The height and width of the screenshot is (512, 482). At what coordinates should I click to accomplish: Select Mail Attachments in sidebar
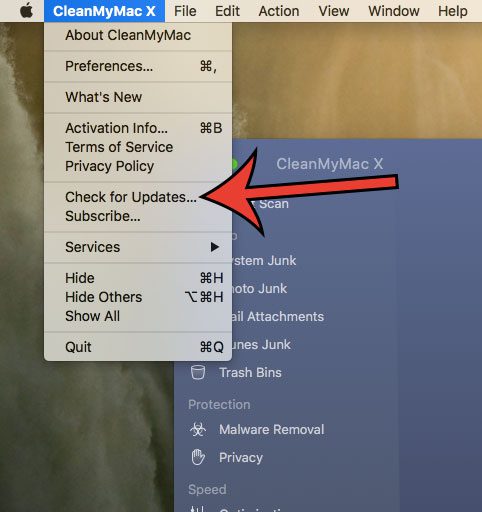point(277,316)
